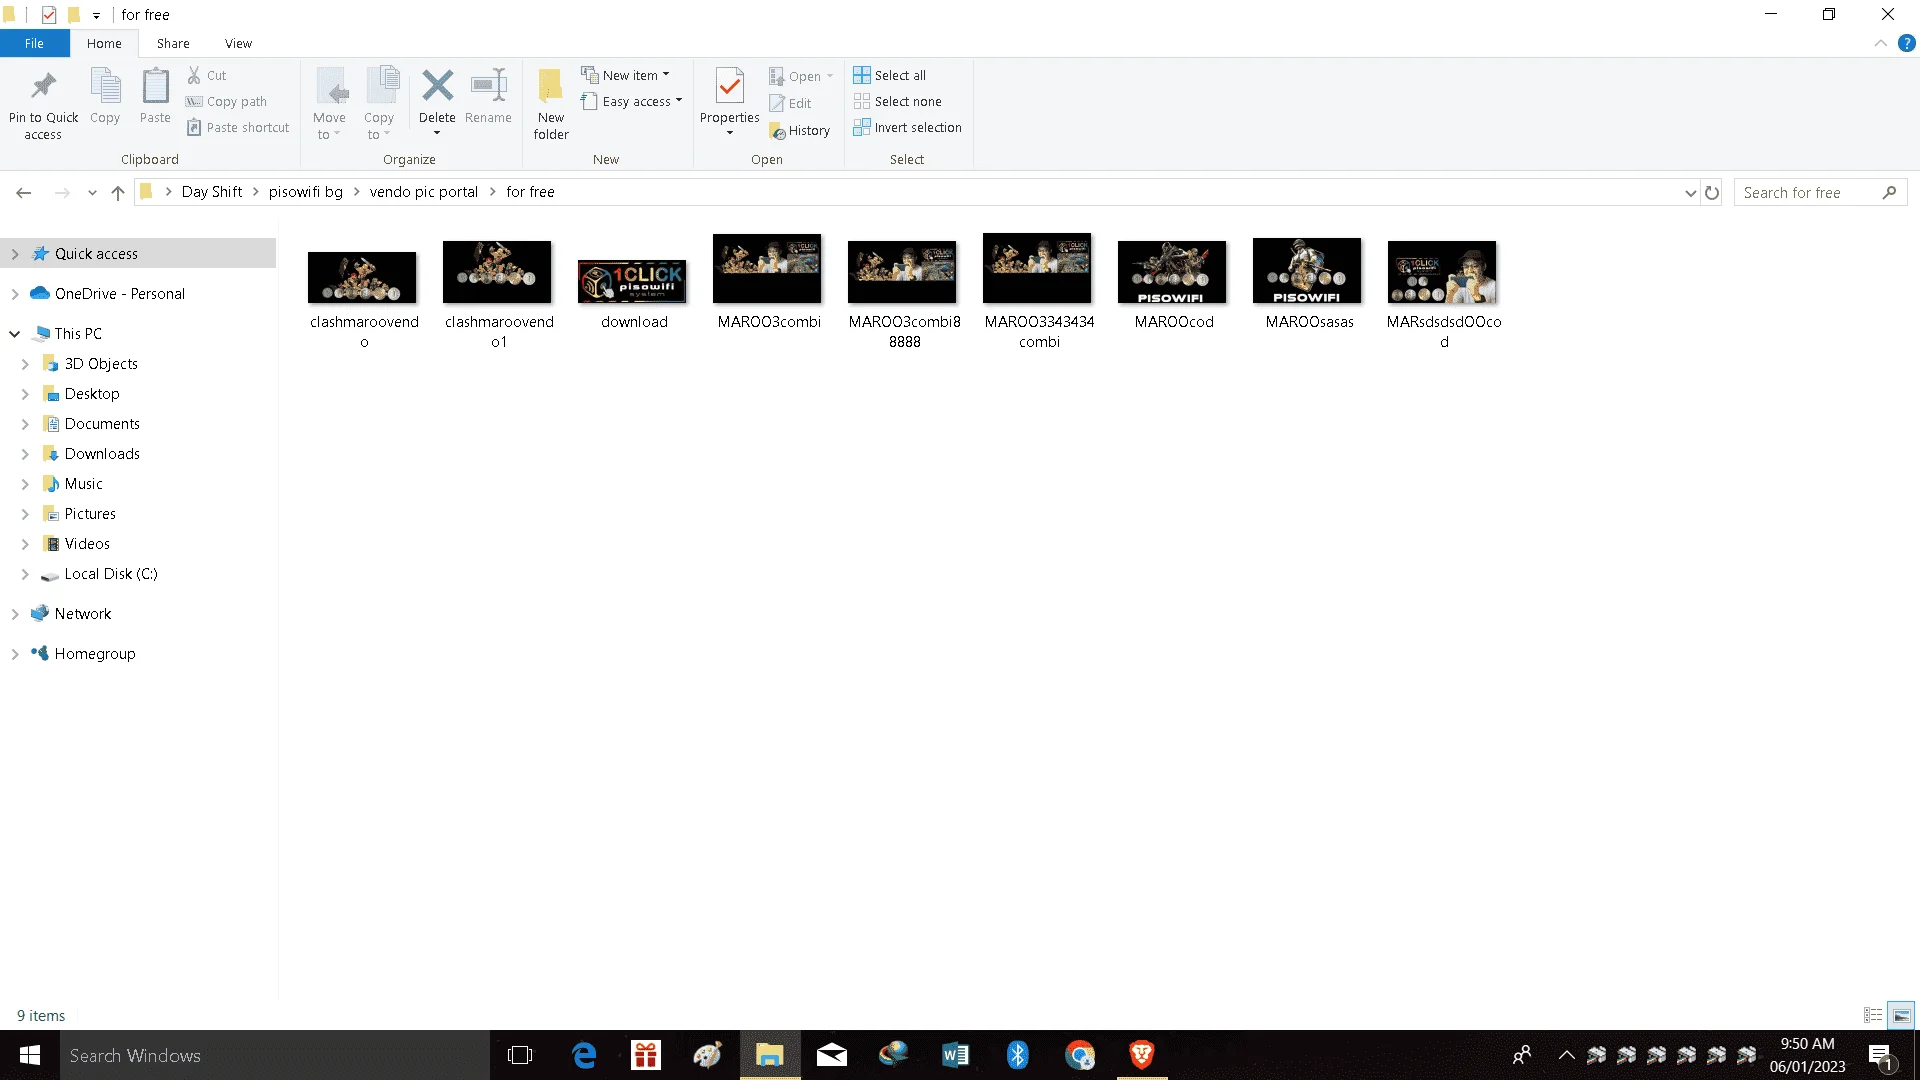Click the Cut scissors icon
The image size is (1920, 1080).
click(x=194, y=75)
